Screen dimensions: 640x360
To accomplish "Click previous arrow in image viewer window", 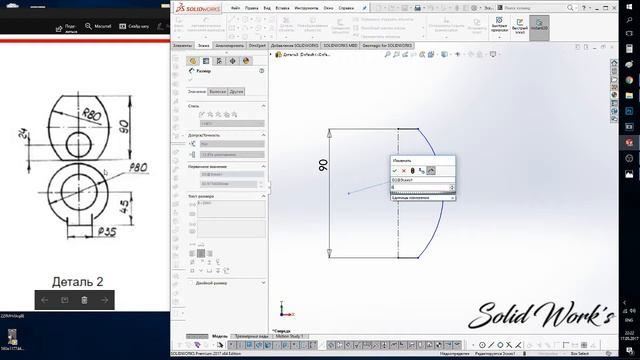I will 45,300.
